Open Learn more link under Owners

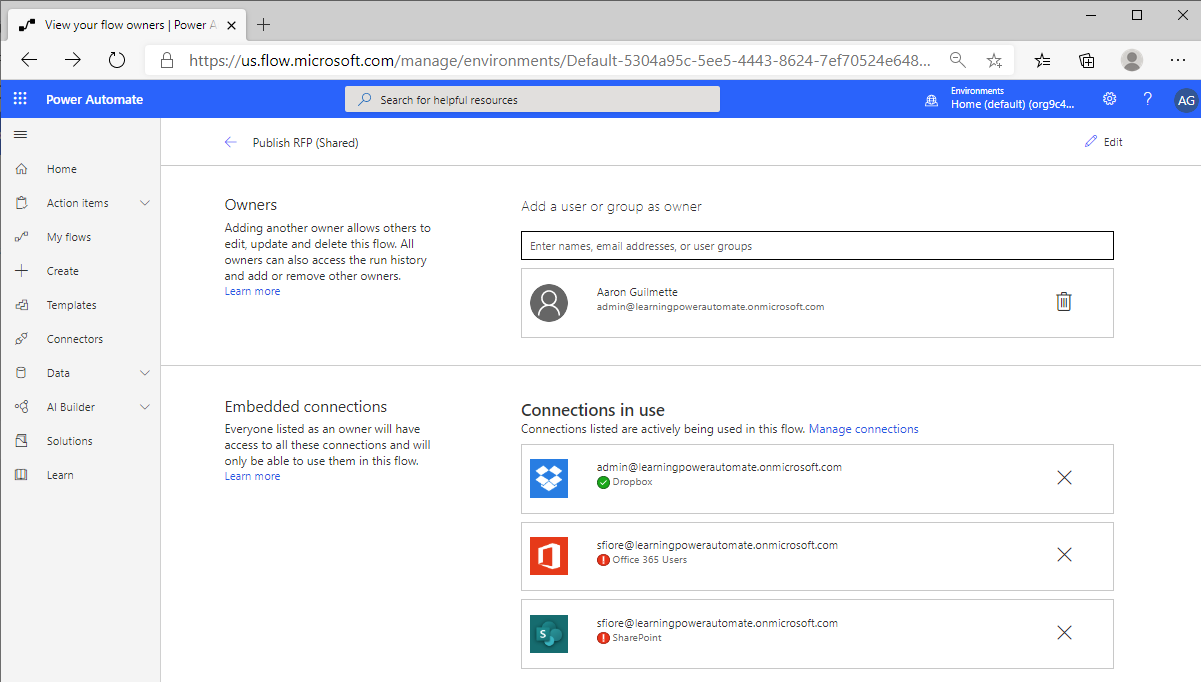click(252, 291)
